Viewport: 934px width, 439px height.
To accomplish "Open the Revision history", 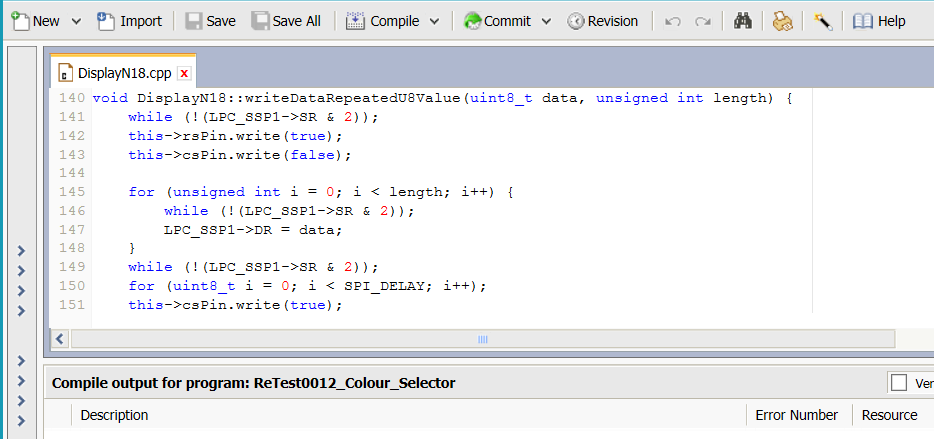I will 603,21.
